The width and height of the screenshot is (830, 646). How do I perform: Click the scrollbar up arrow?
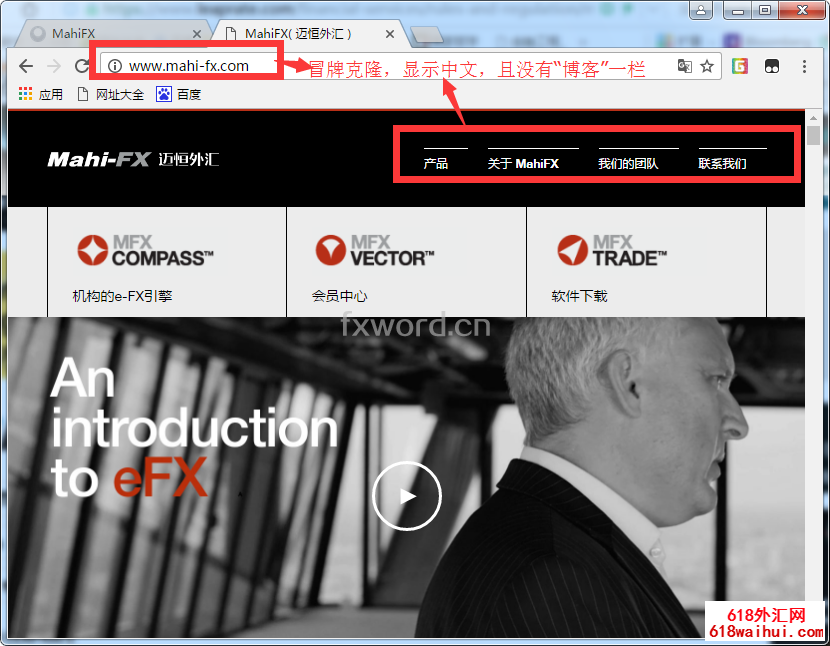(813, 118)
